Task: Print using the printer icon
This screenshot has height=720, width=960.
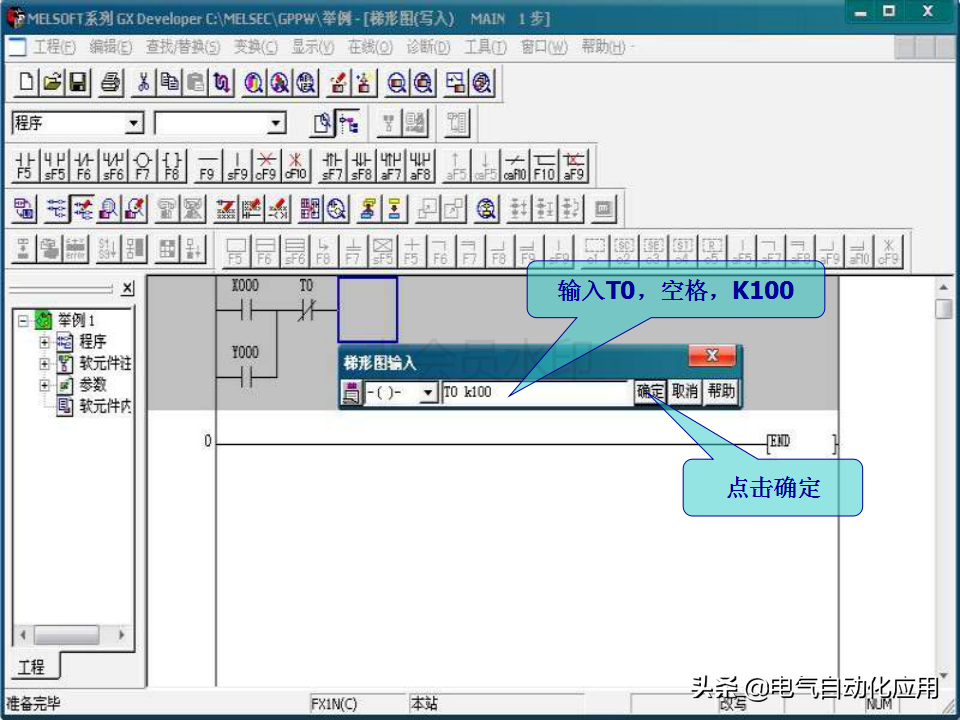Action: tap(111, 83)
